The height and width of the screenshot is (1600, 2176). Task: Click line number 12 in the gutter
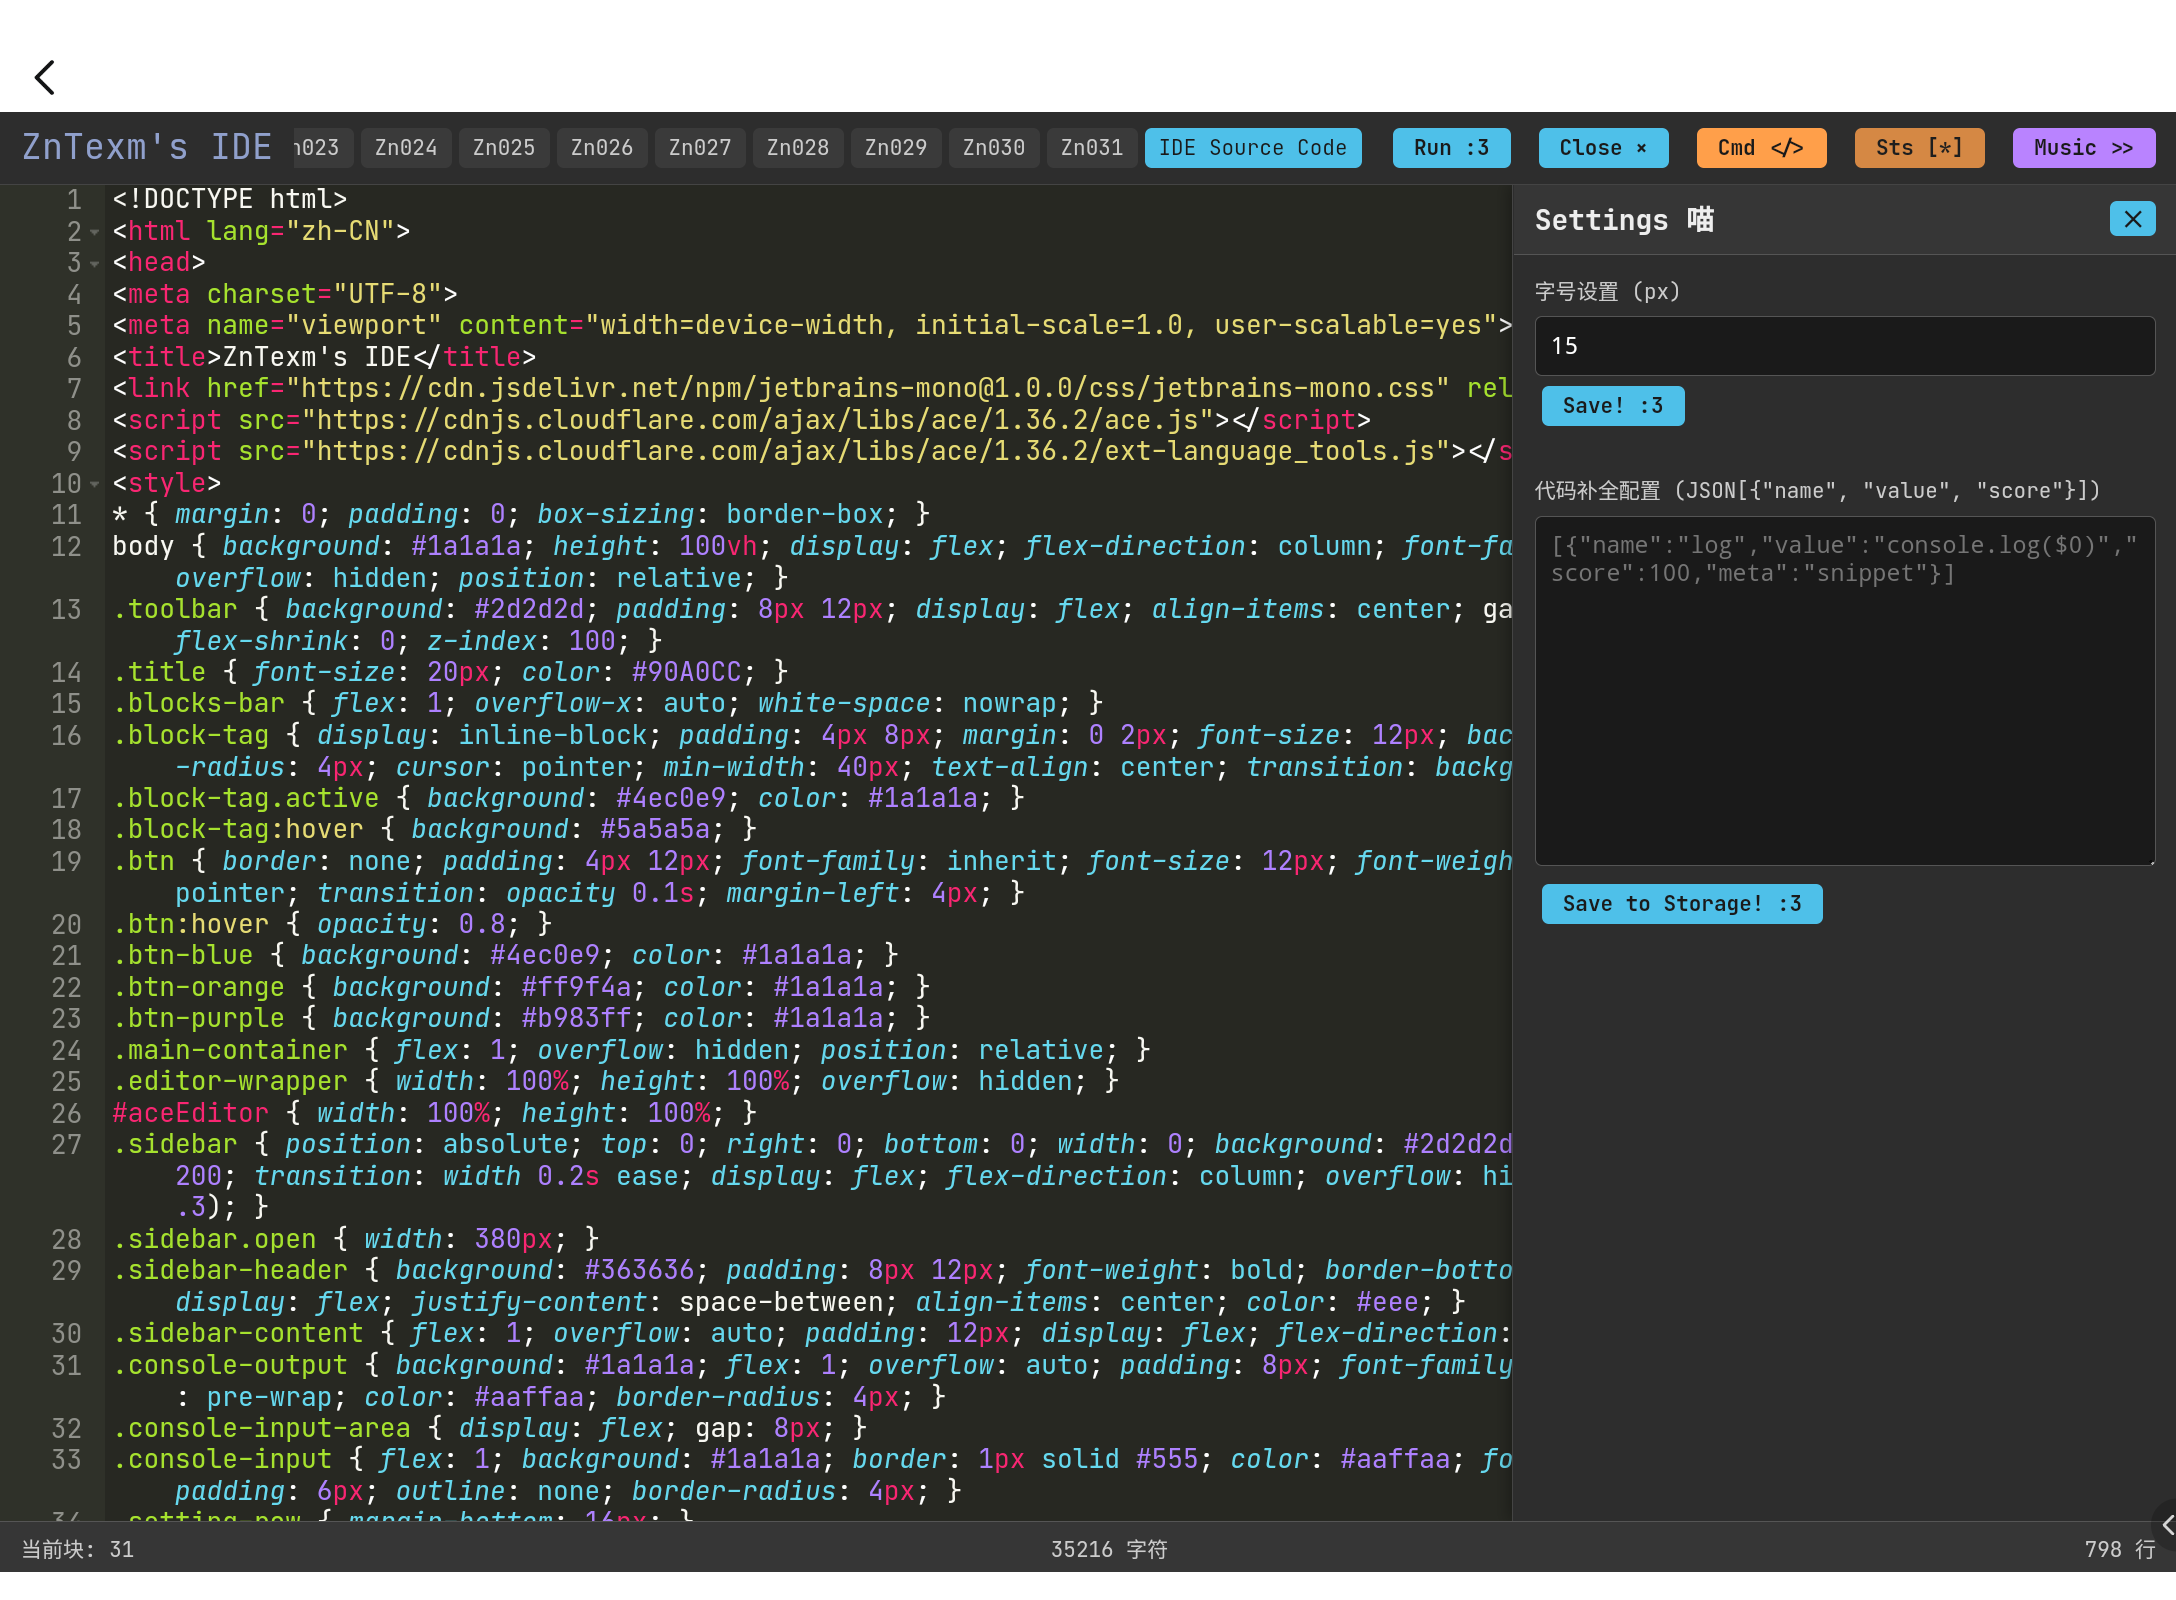point(66,547)
